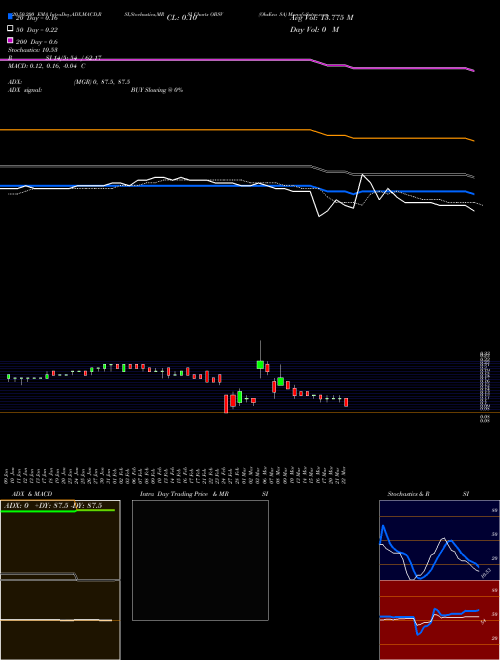Click the date labels axis below candlesticks
Image resolution: width=500 pixels, height=660 pixels.
click(176, 475)
